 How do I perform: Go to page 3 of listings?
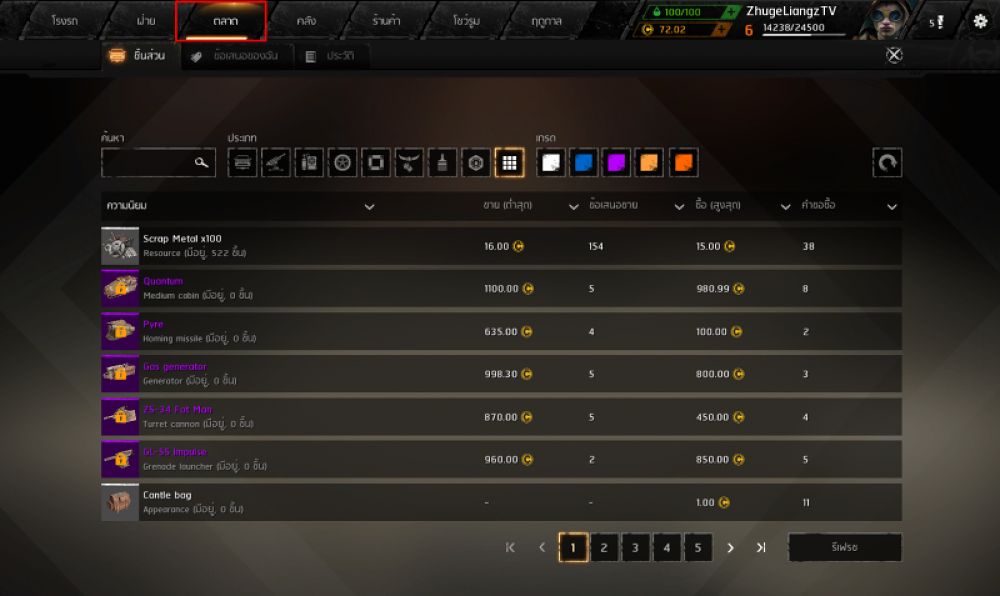coord(635,548)
